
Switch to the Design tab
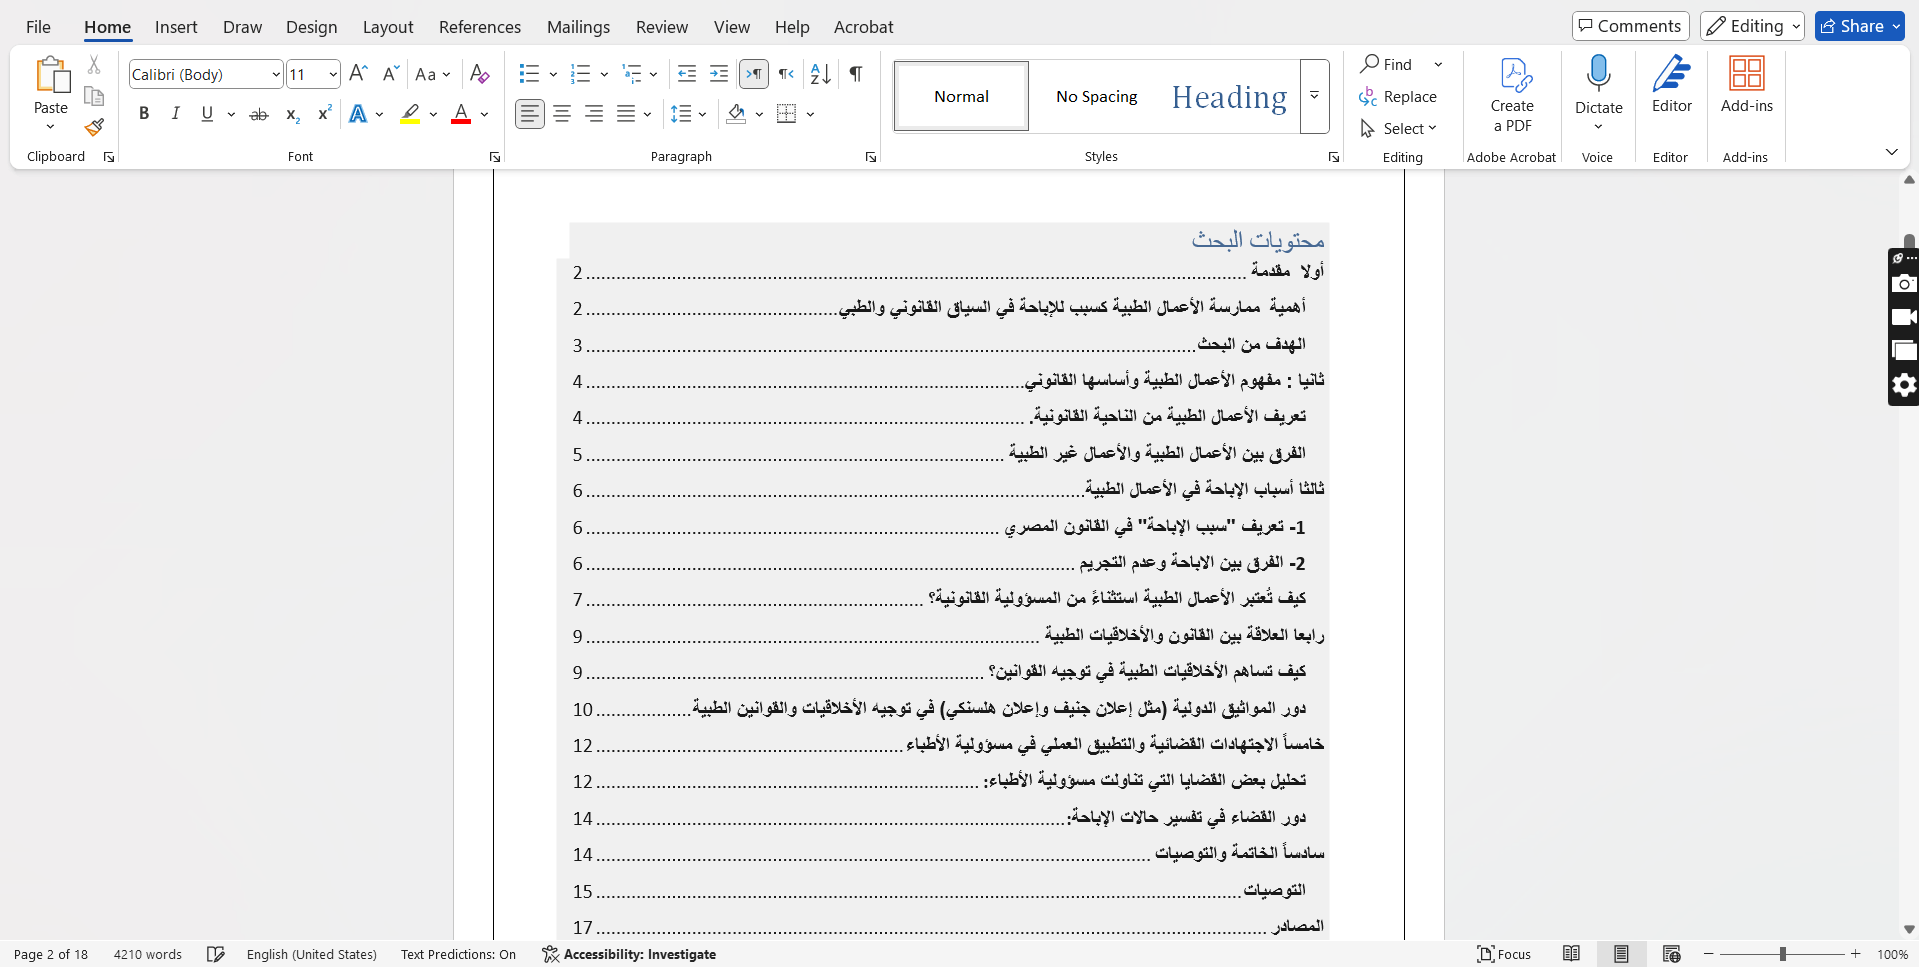click(x=311, y=27)
